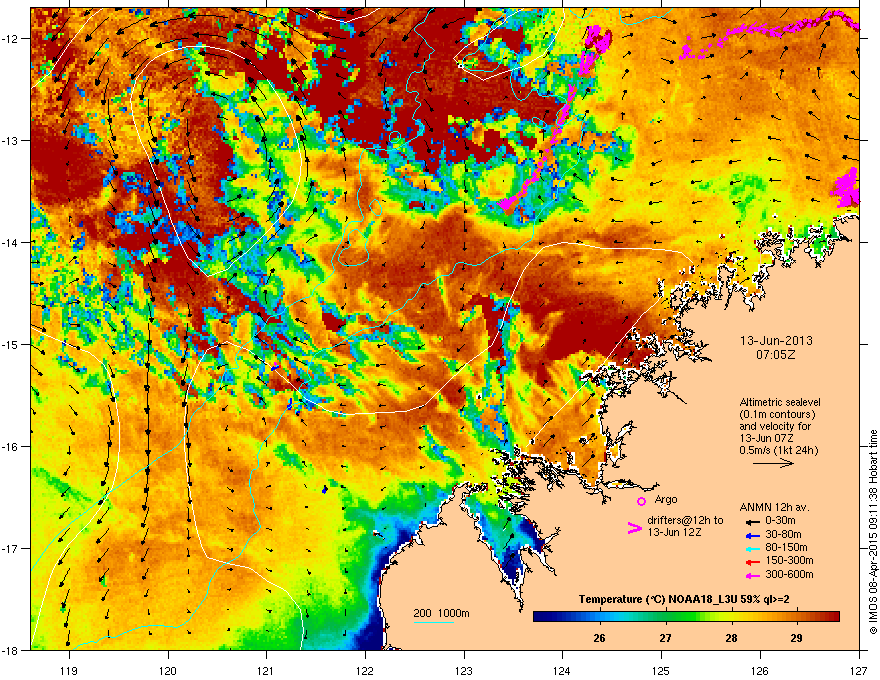Click longitude axis label 125
Viewport: 880px width, 680px height.
point(662,670)
